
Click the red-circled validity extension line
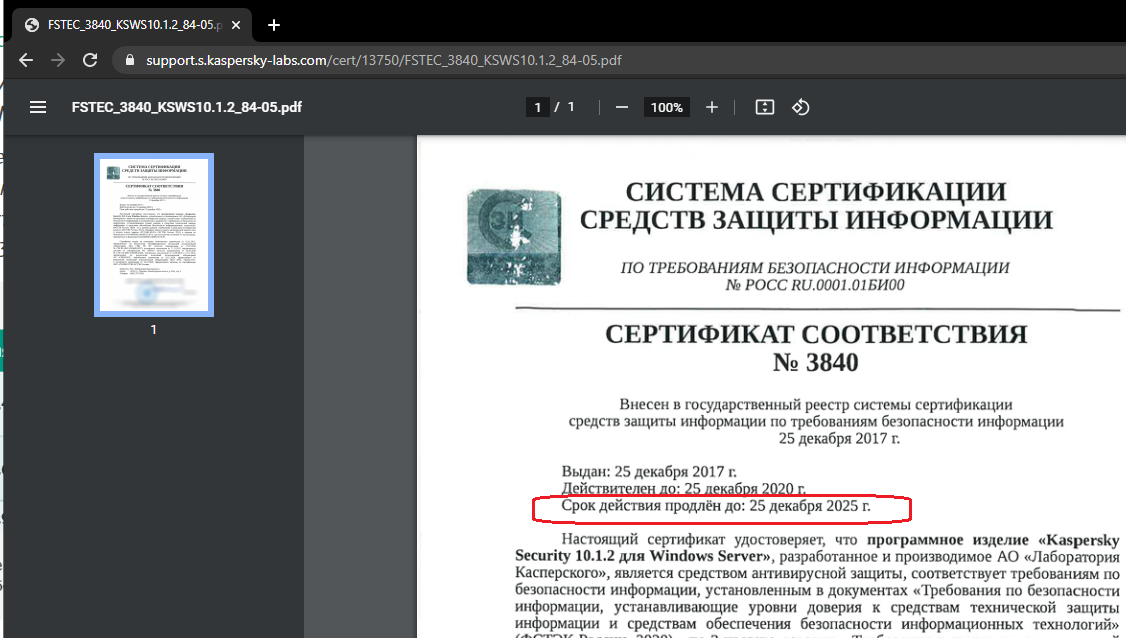[716, 507]
